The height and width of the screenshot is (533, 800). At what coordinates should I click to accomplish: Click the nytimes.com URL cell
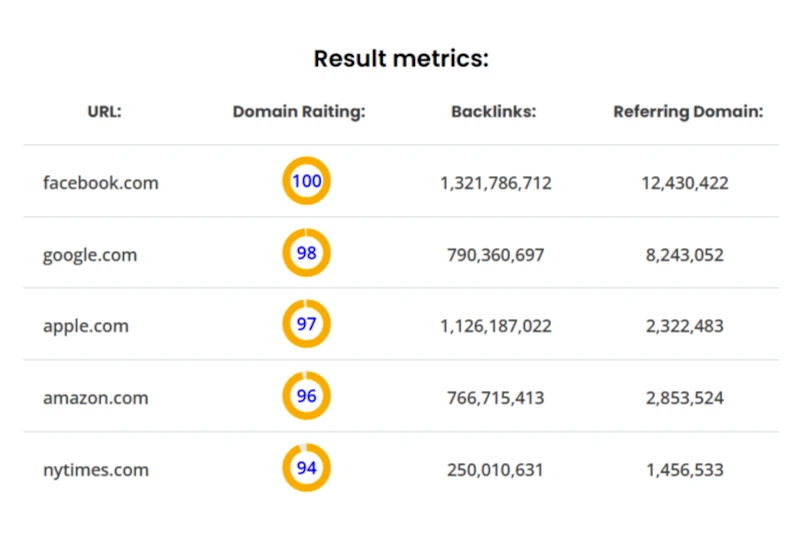tap(96, 470)
